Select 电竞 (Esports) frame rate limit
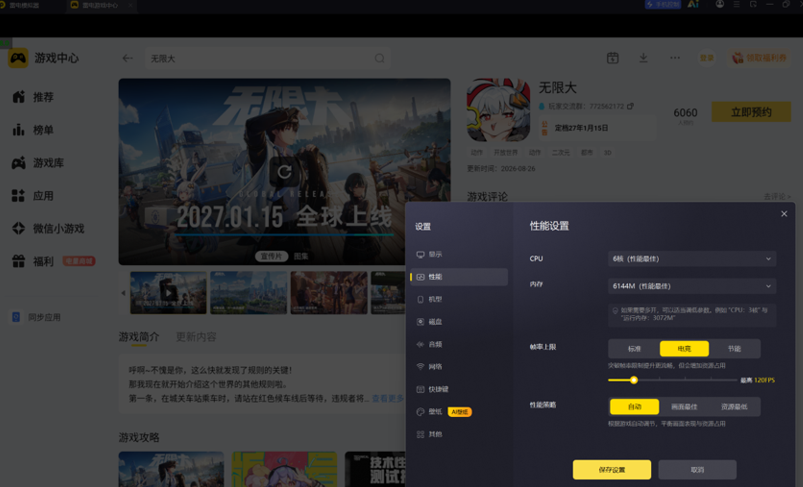 684,349
